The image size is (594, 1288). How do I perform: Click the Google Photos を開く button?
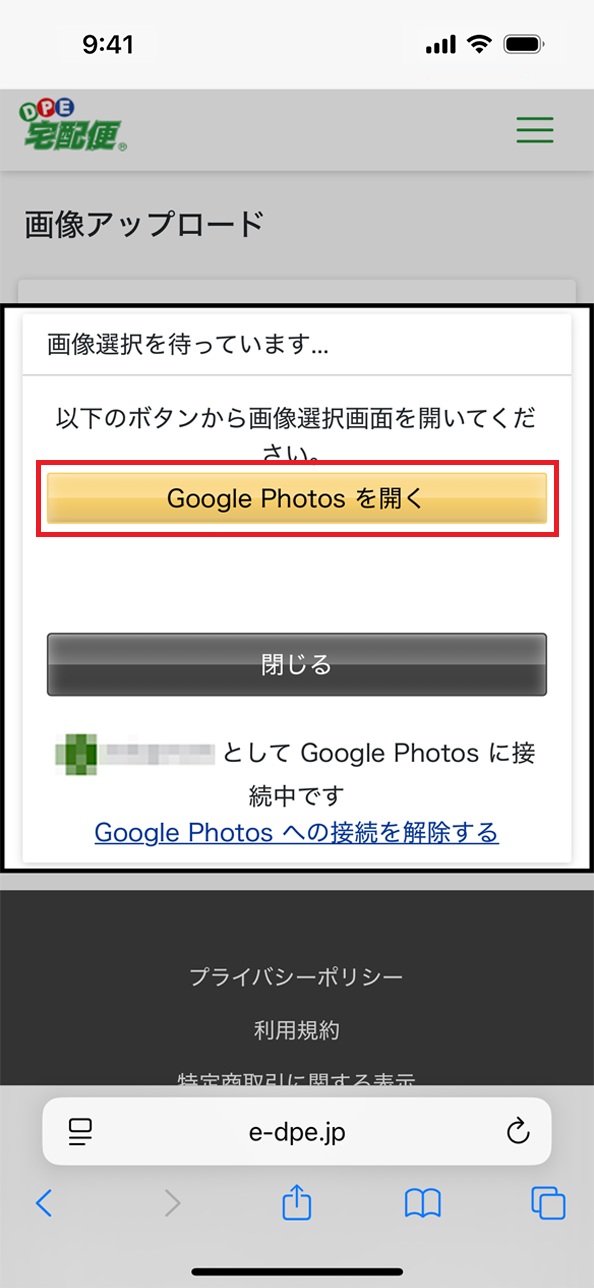point(297,499)
